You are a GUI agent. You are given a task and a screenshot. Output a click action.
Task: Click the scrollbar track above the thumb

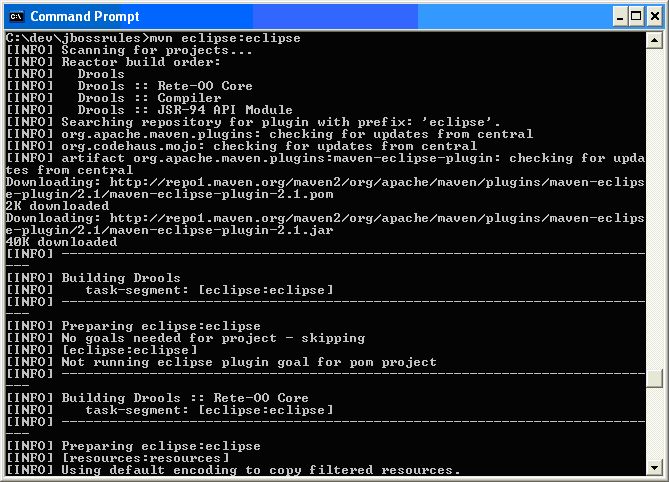pos(655,200)
